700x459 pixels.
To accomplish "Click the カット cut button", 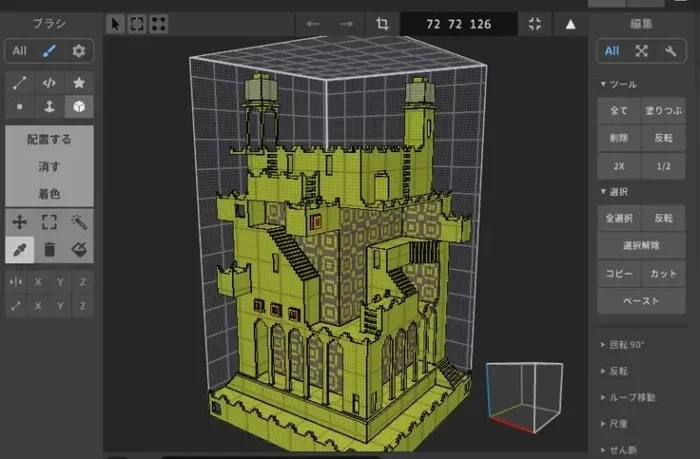I will click(x=663, y=273).
